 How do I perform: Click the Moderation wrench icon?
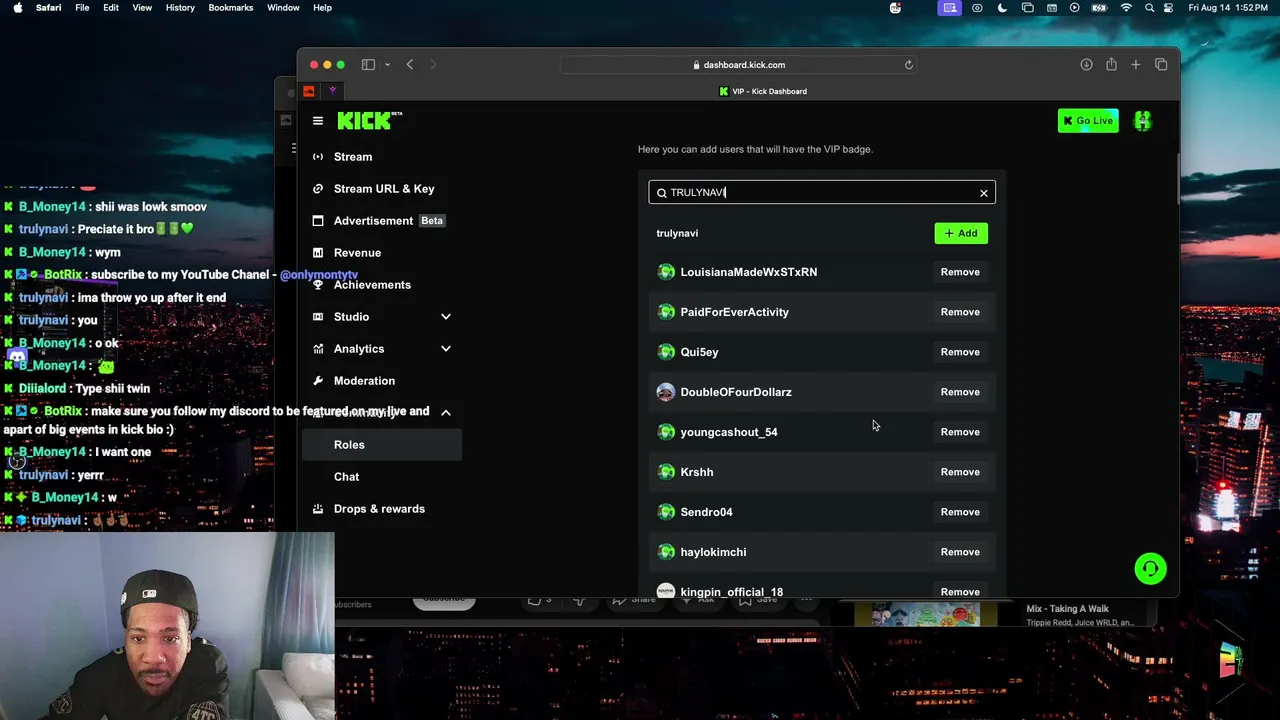(x=318, y=381)
